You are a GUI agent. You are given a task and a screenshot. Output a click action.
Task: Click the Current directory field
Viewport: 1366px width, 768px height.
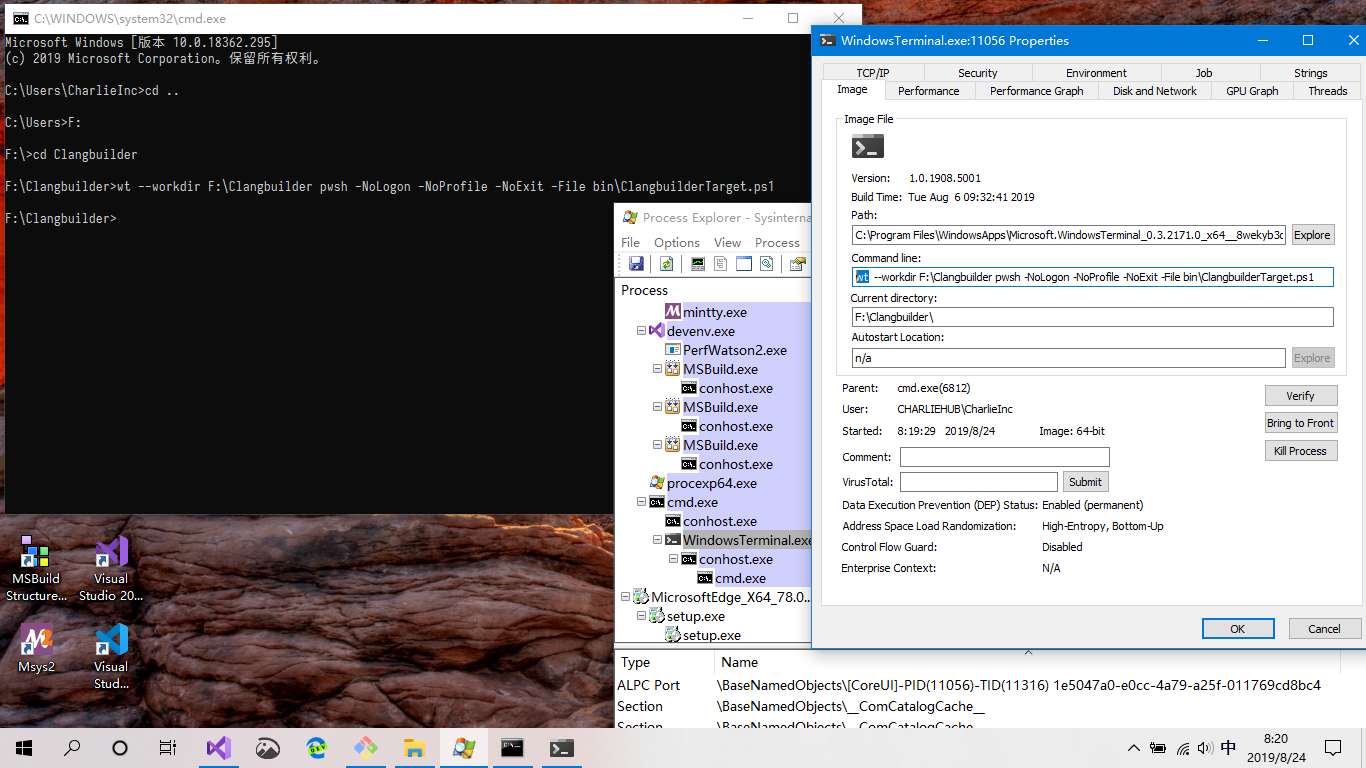coord(1093,317)
